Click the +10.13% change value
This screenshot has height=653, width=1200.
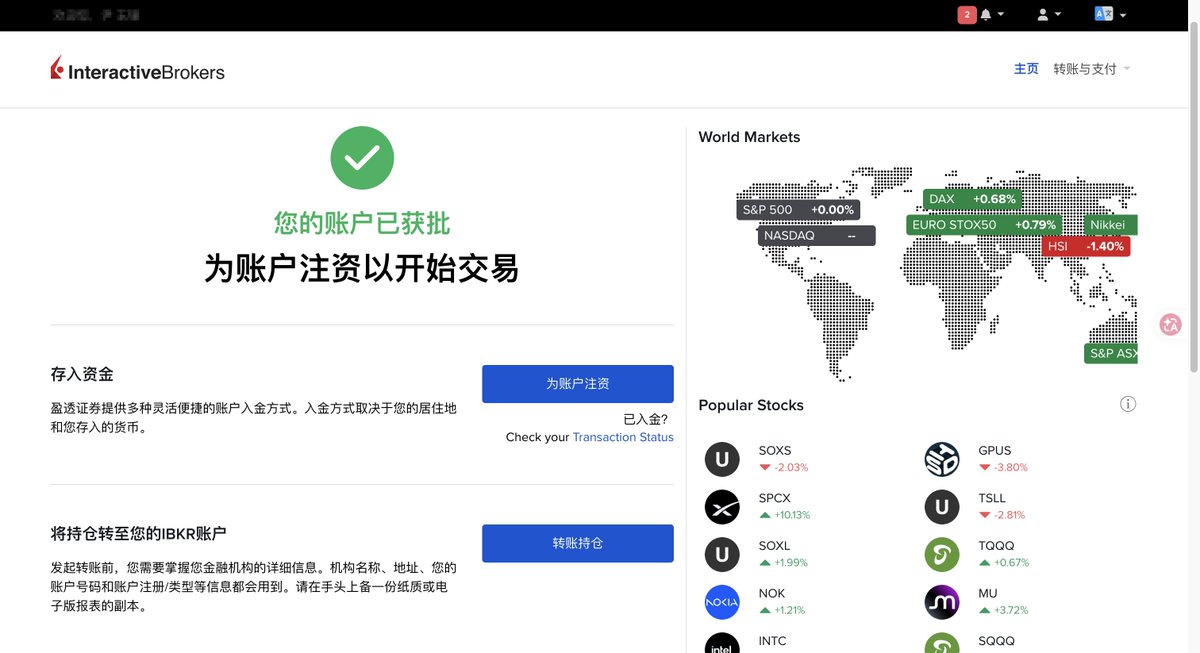791,515
